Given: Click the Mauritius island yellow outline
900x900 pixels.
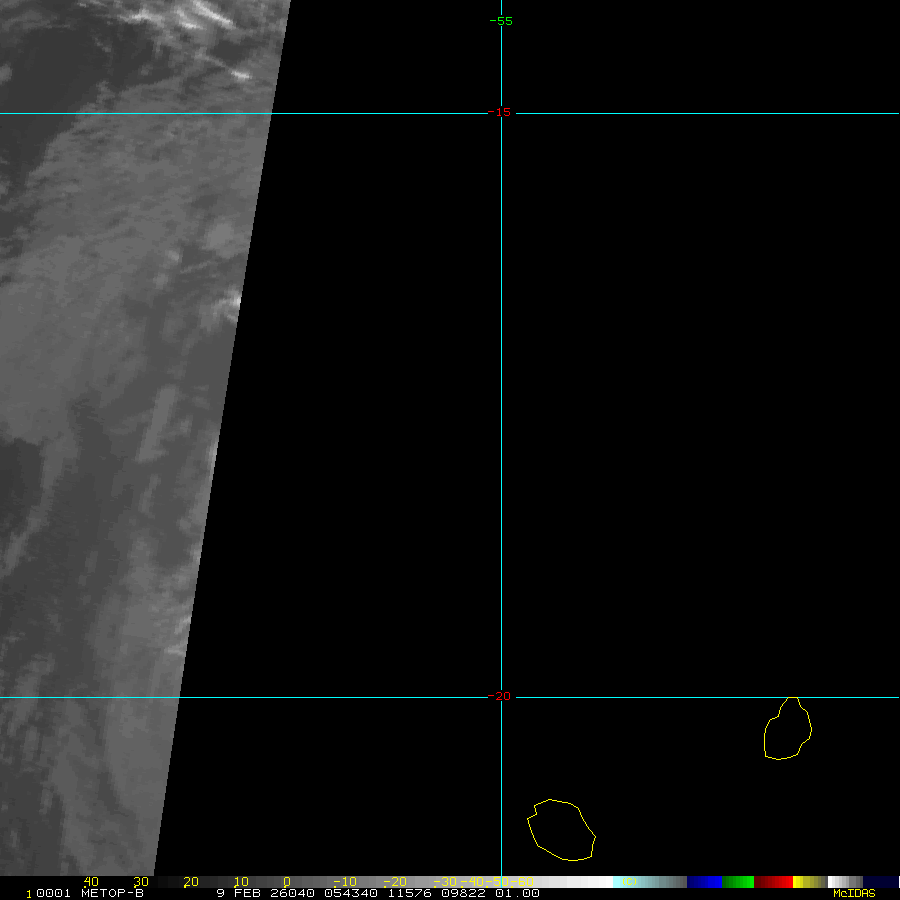Looking at the screenshot, I should [787, 729].
